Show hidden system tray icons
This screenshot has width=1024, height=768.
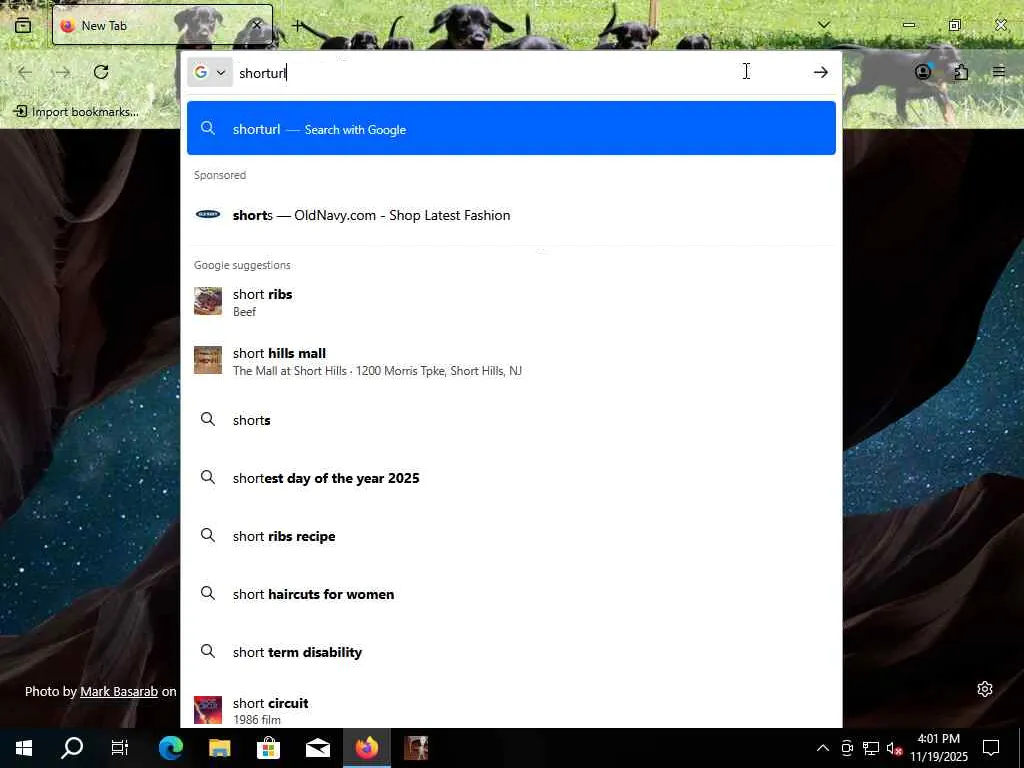[823, 748]
